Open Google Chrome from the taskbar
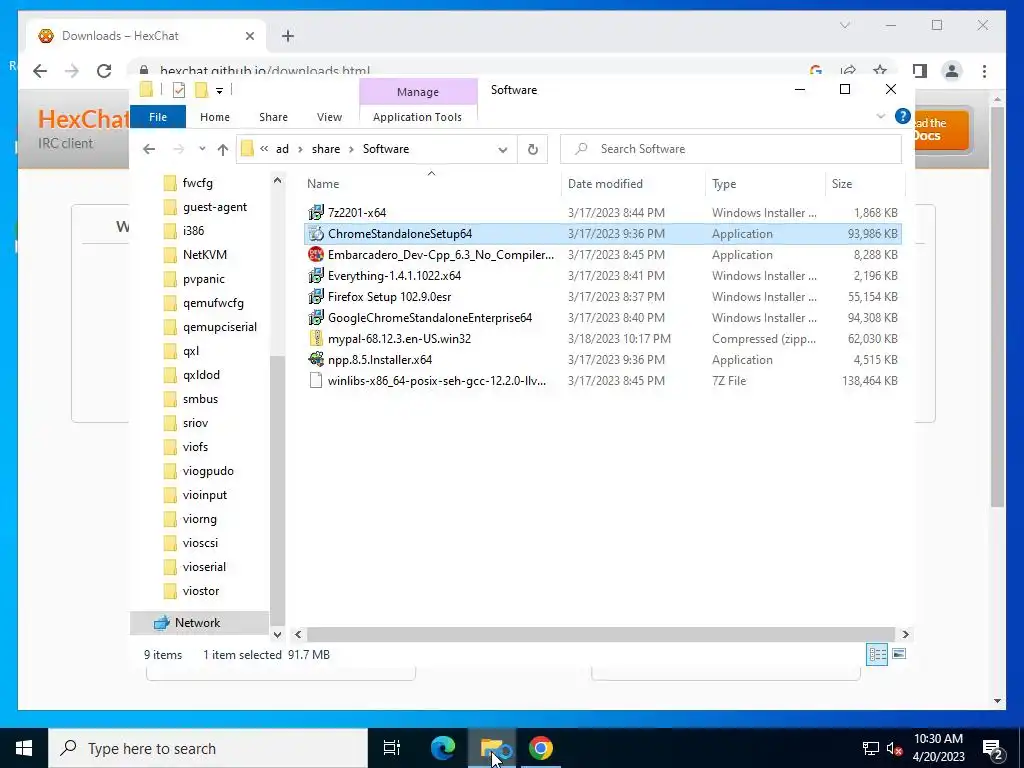 pos(541,748)
